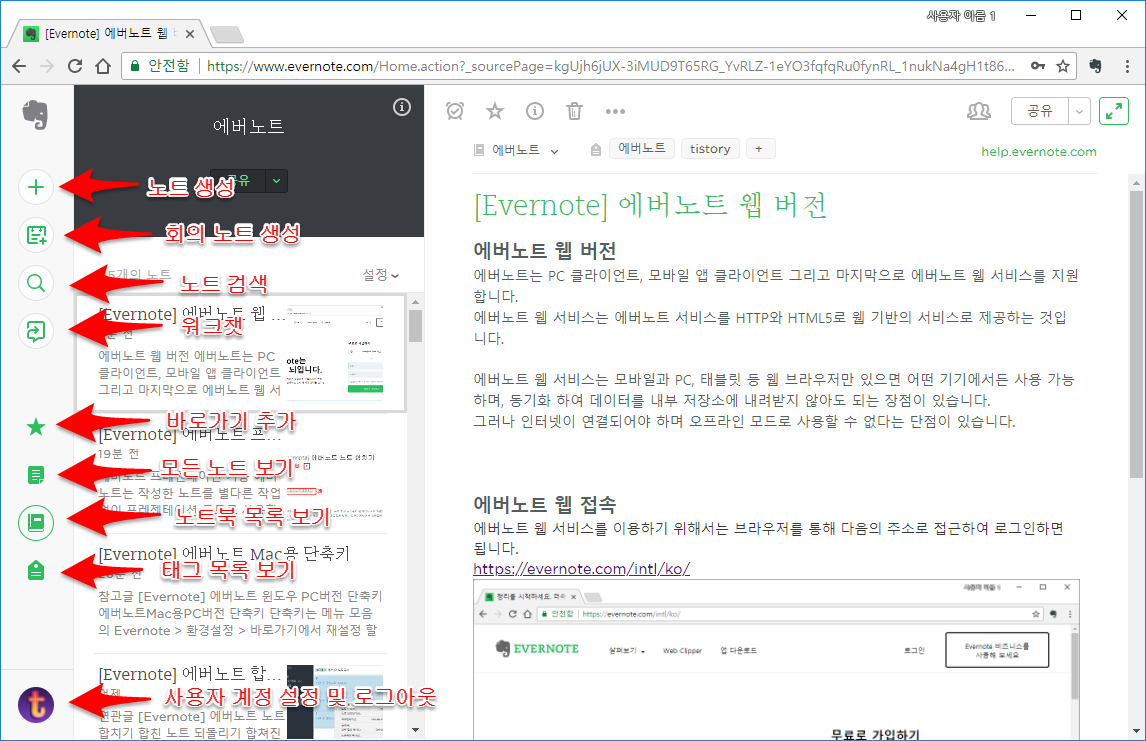Bookmark this page with star
Viewport: 1146px width, 741px height.
point(1063,66)
